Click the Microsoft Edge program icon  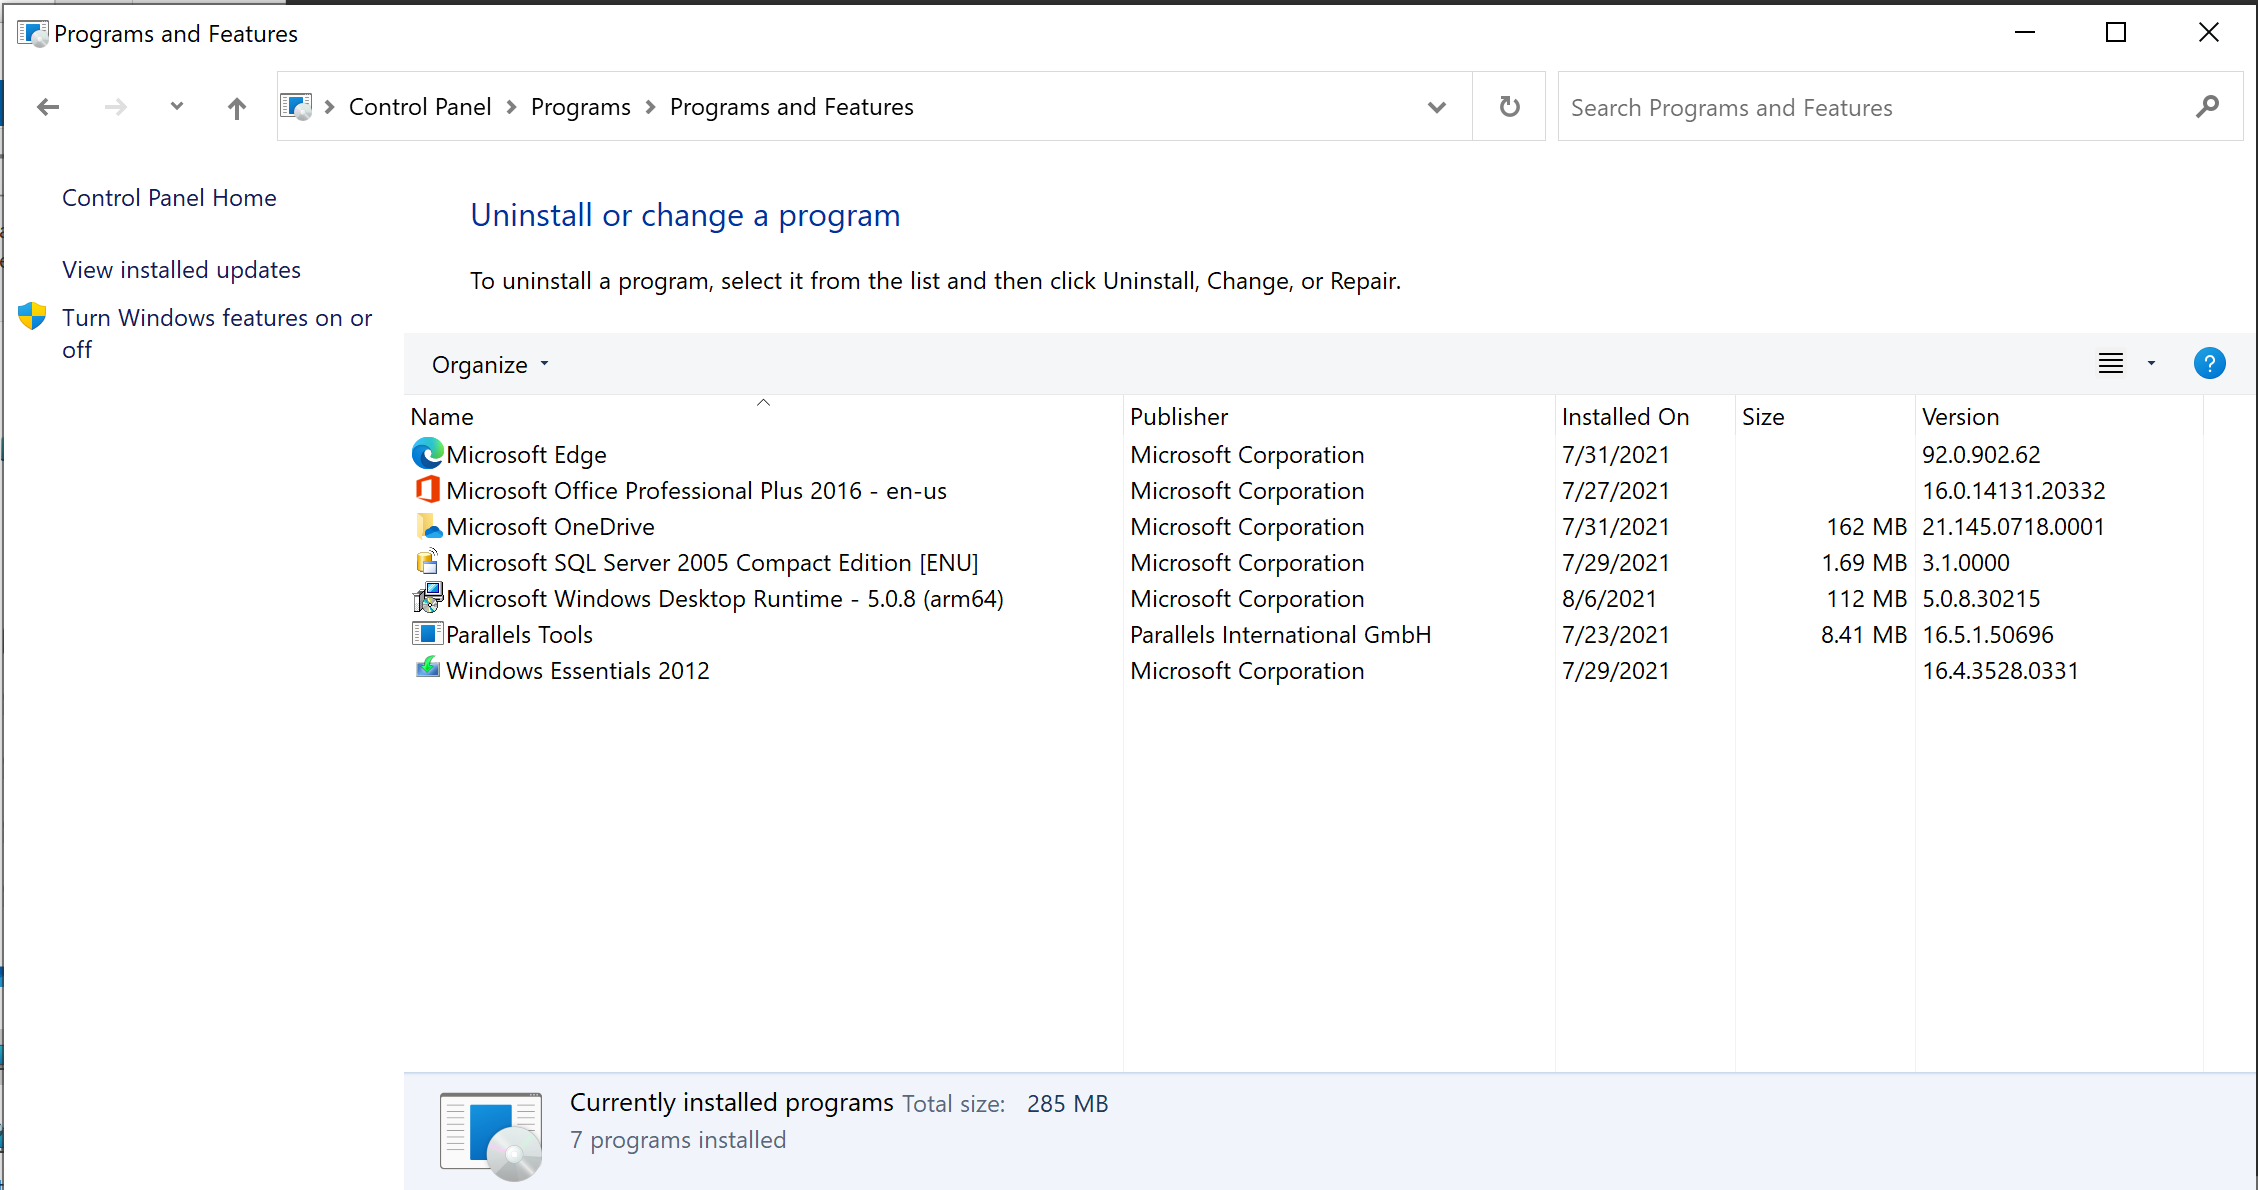pos(427,454)
